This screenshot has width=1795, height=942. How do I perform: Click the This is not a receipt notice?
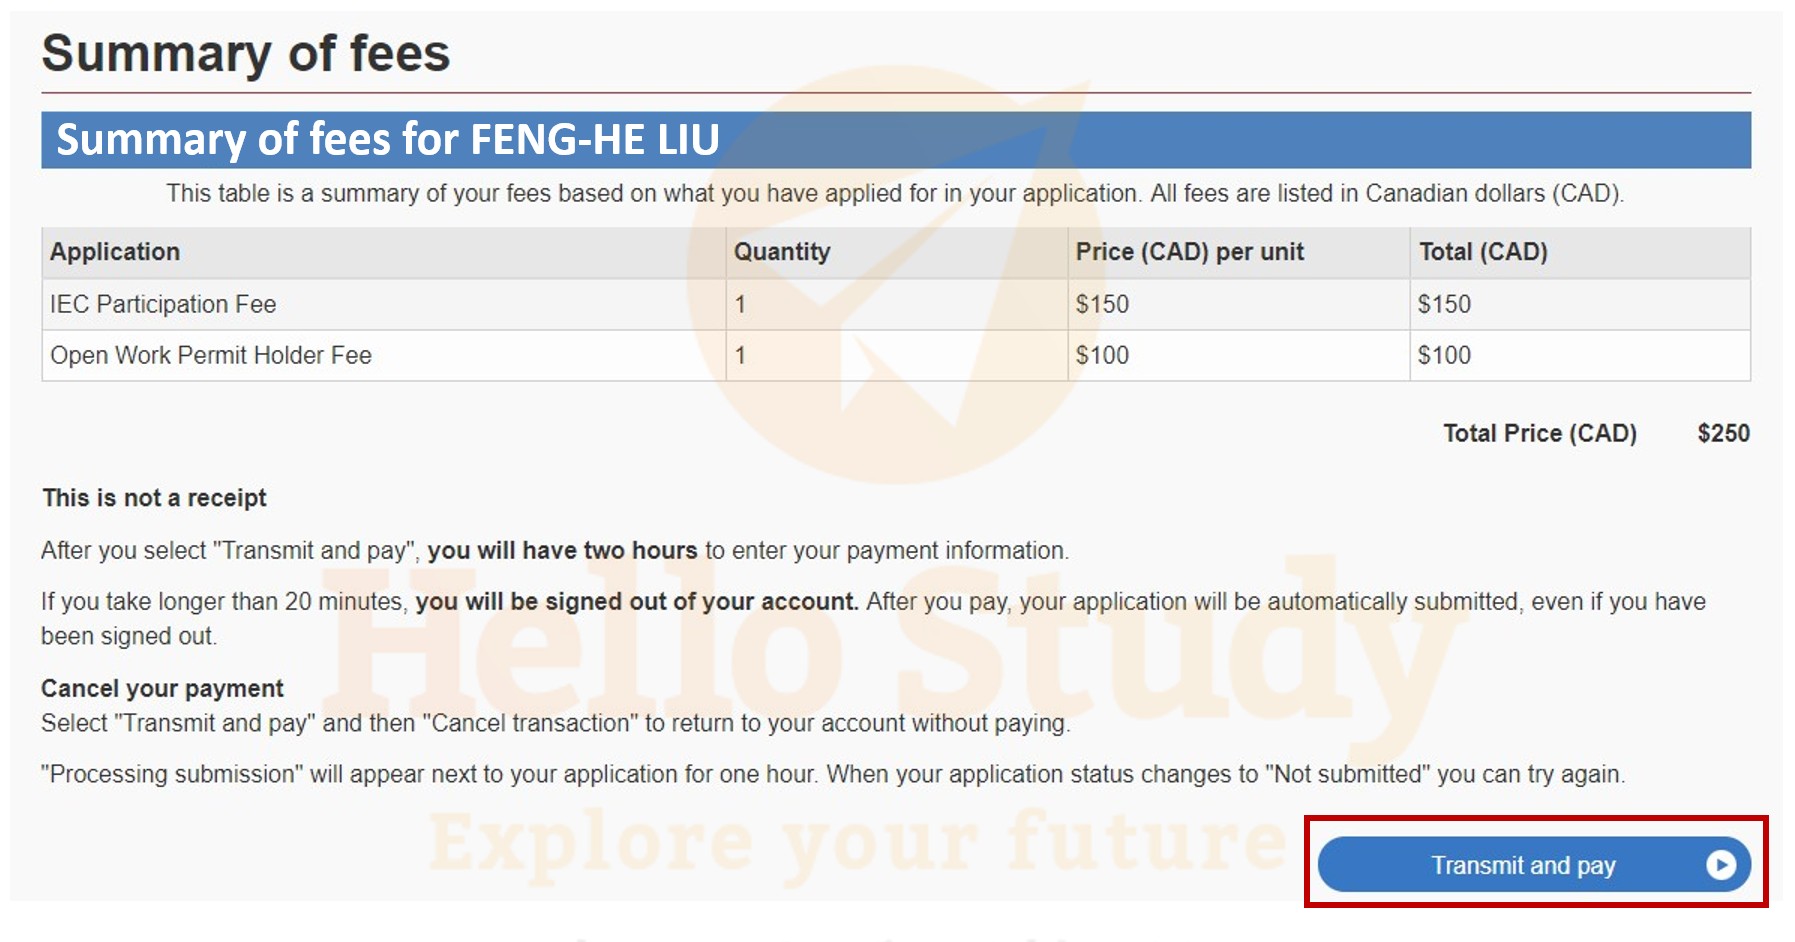[x=154, y=498]
